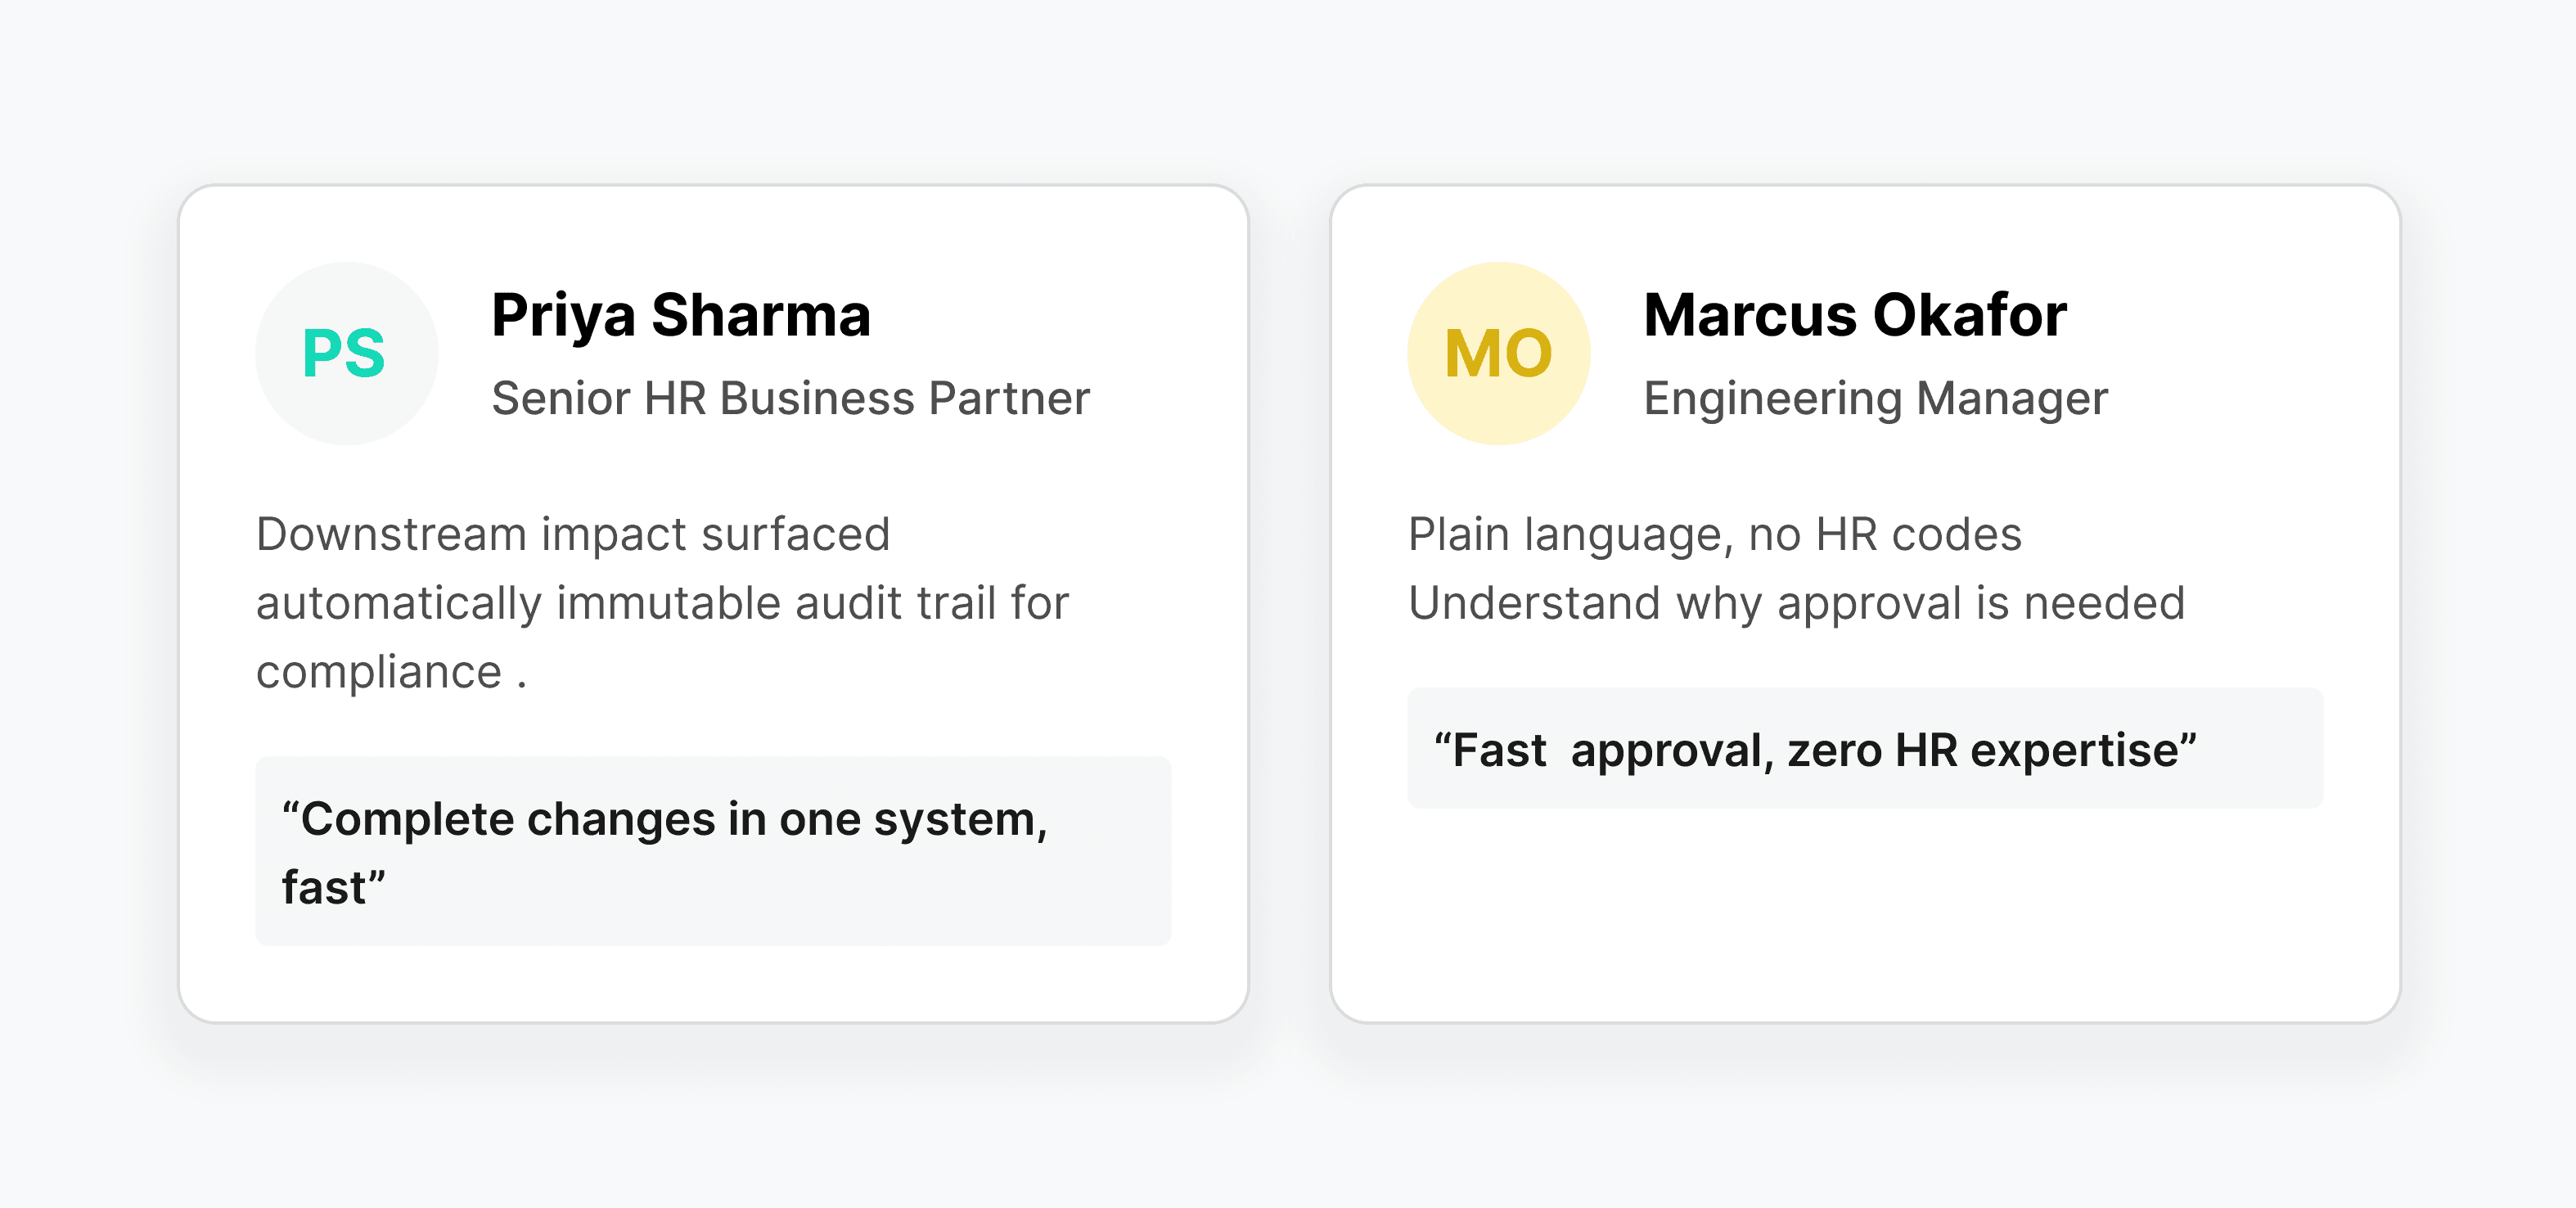Viewport: 2576px width, 1208px height.
Task: Click the Downstream impact surfaced description text
Action: tap(573, 534)
